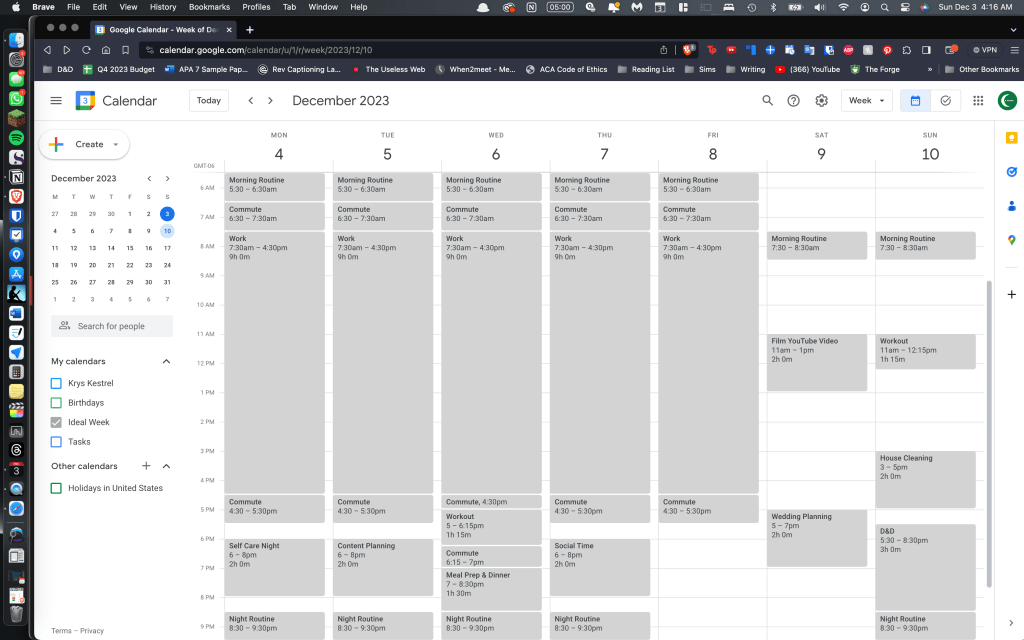Enable the Krys Kestrel calendar checkbox
The width and height of the screenshot is (1024, 640).
point(57,383)
